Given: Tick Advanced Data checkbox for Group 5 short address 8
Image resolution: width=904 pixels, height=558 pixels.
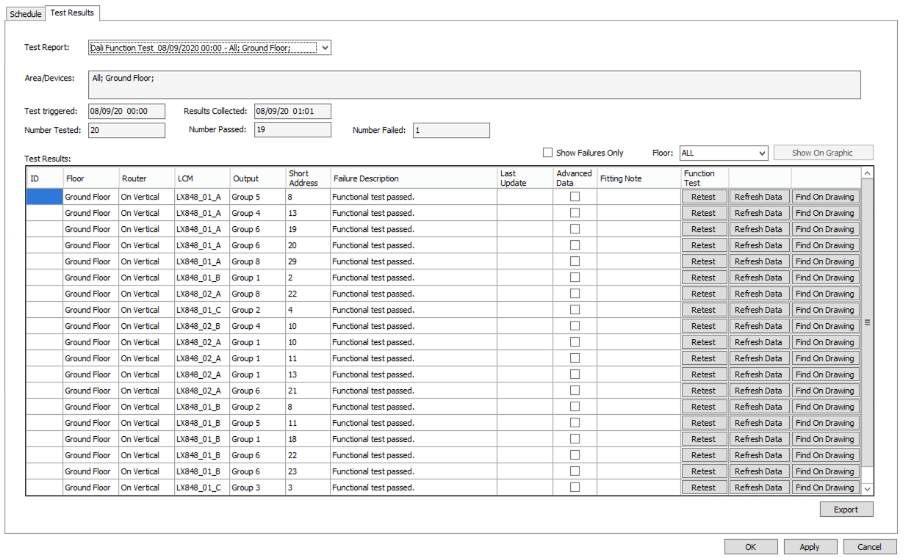Looking at the screenshot, I should (x=574, y=197).
